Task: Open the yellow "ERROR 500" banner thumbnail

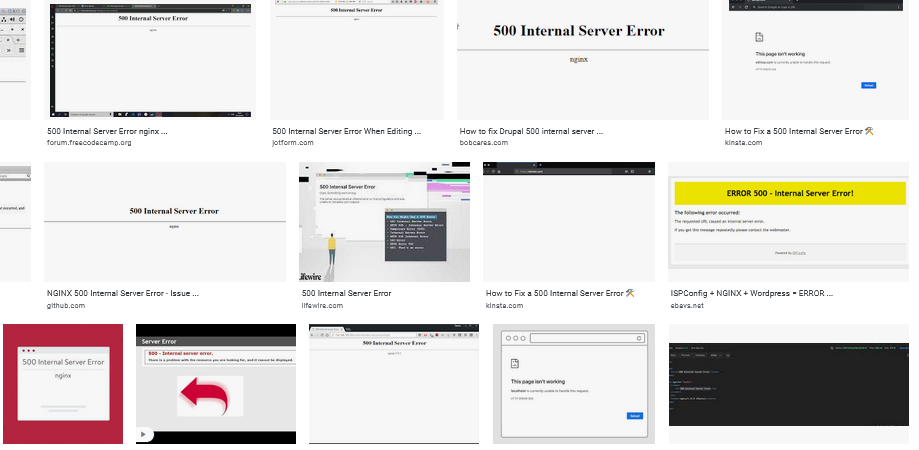Action: click(788, 222)
